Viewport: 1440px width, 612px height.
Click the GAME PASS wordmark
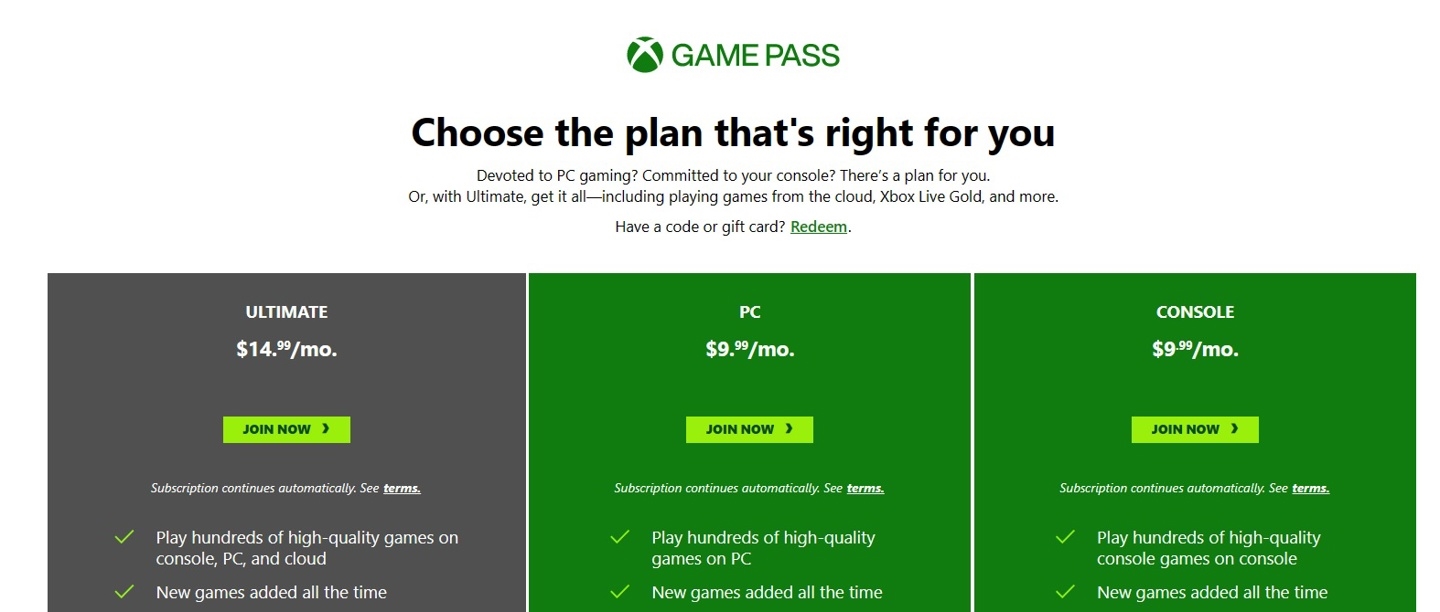click(x=755, y=55)
